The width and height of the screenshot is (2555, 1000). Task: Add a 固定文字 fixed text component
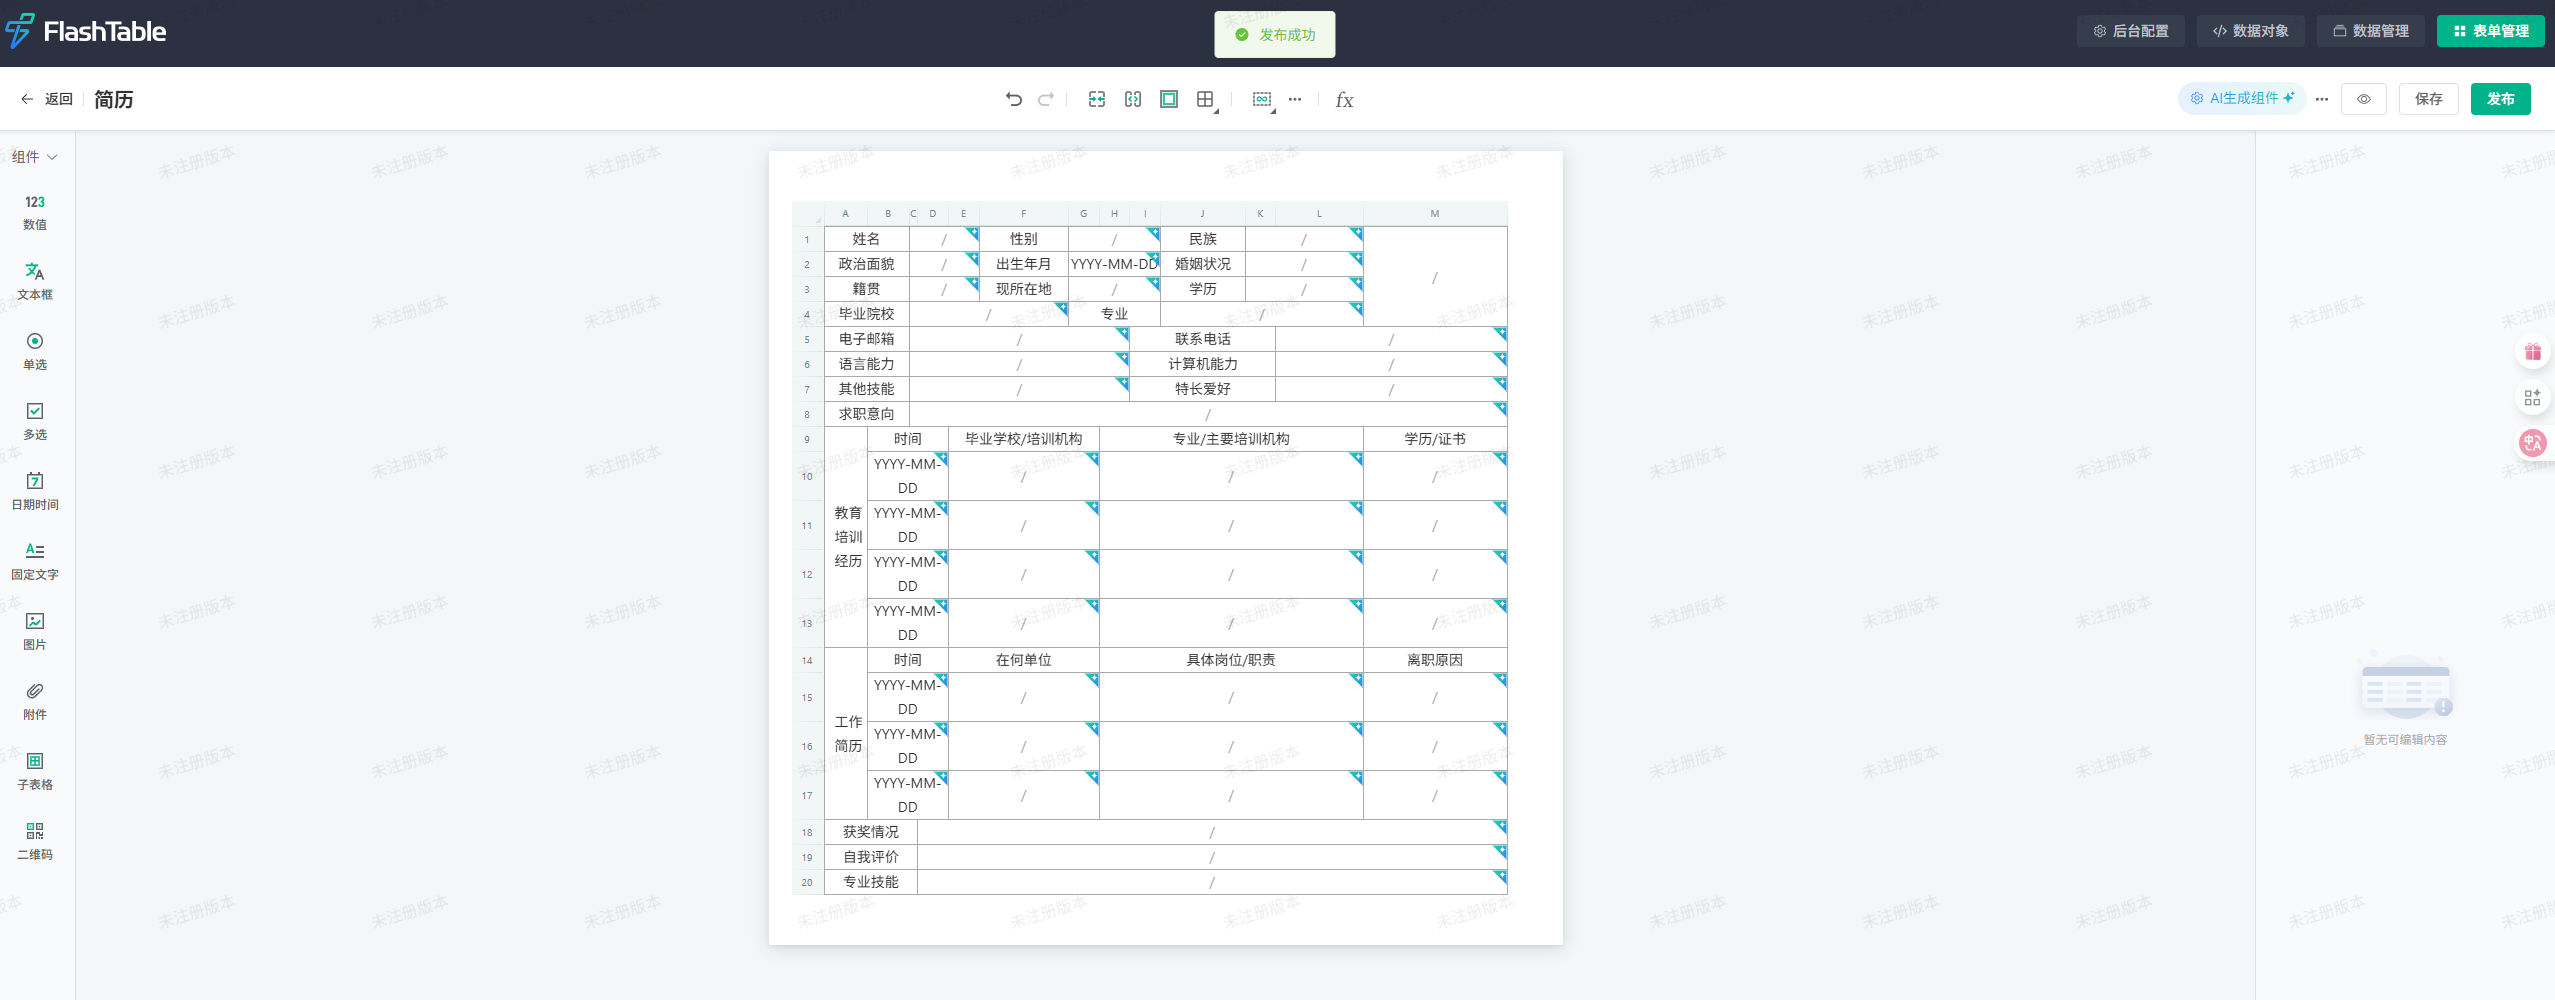click(x=35, y=562)
